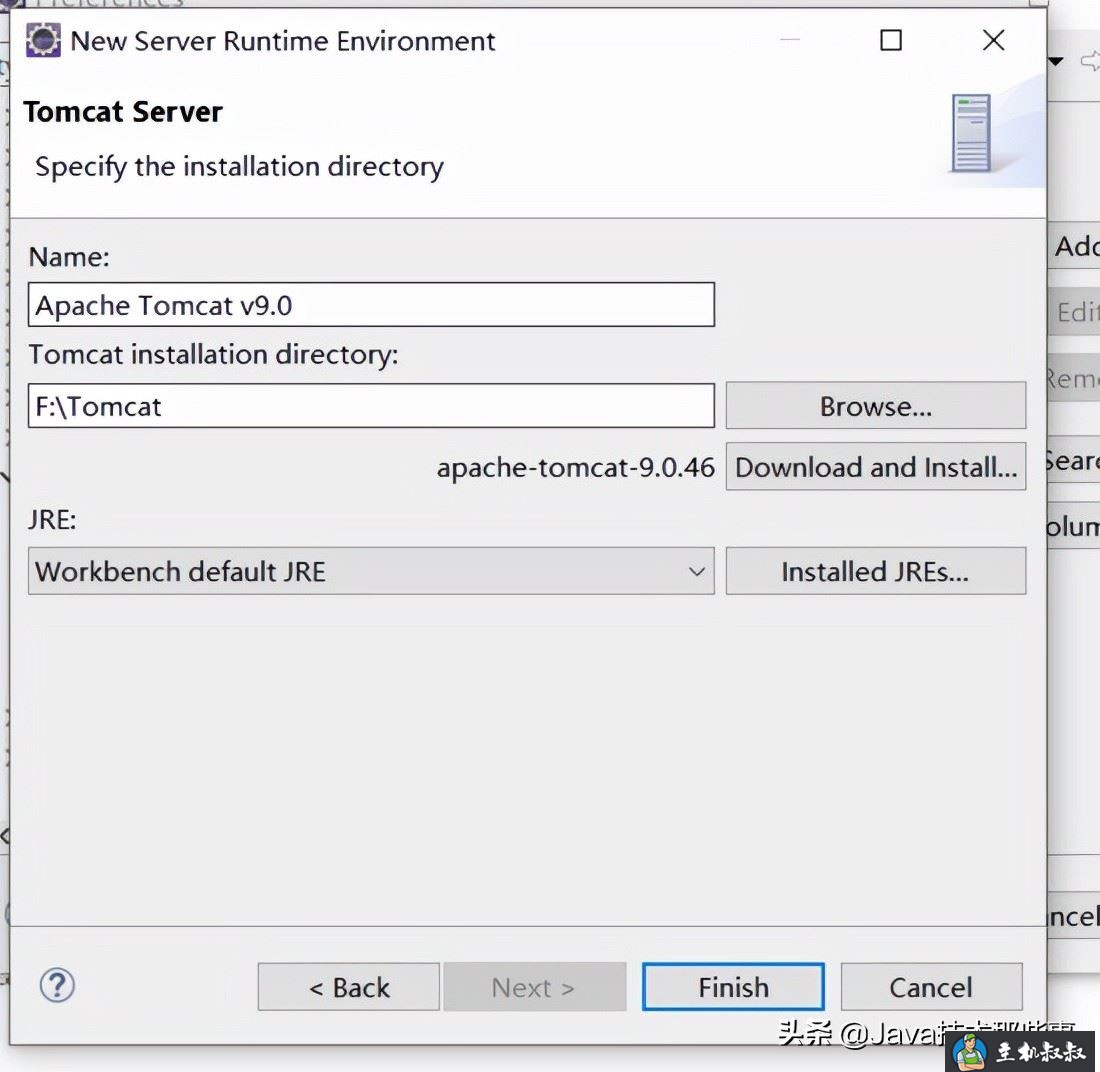
Task: Click the Tomcat installation directory field
Action: 371,406
